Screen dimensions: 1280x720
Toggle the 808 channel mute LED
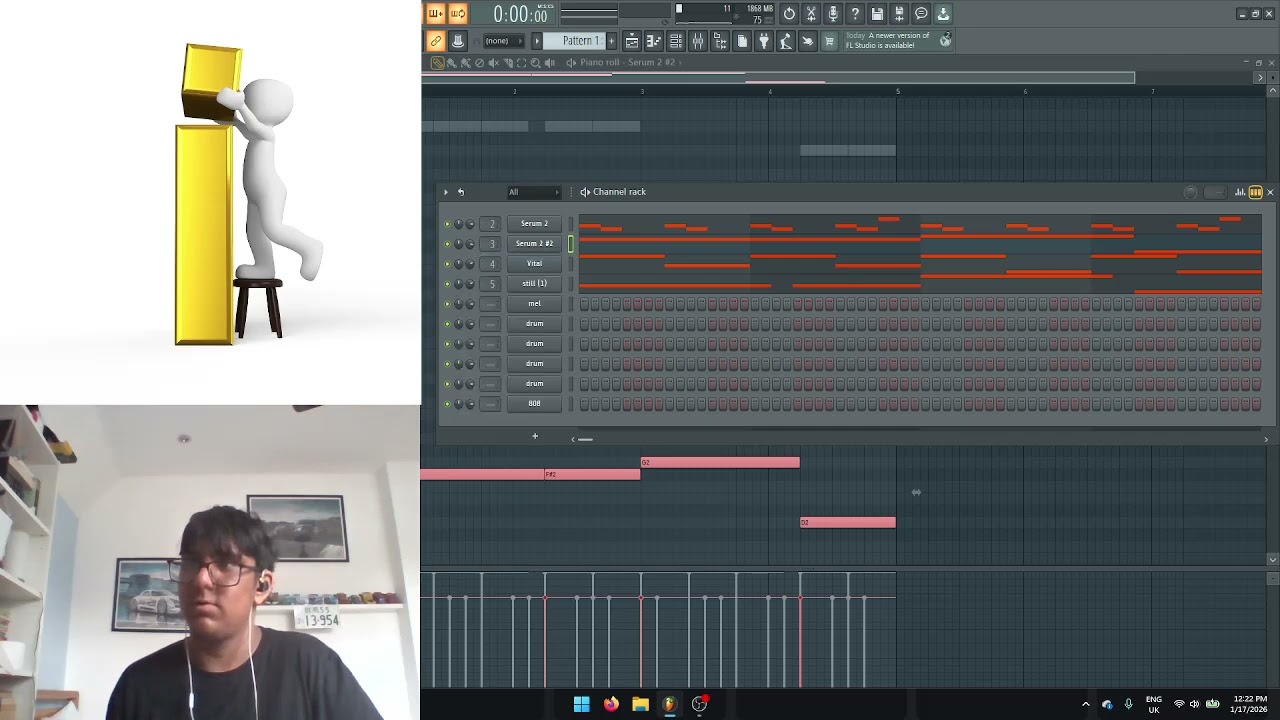447,404
